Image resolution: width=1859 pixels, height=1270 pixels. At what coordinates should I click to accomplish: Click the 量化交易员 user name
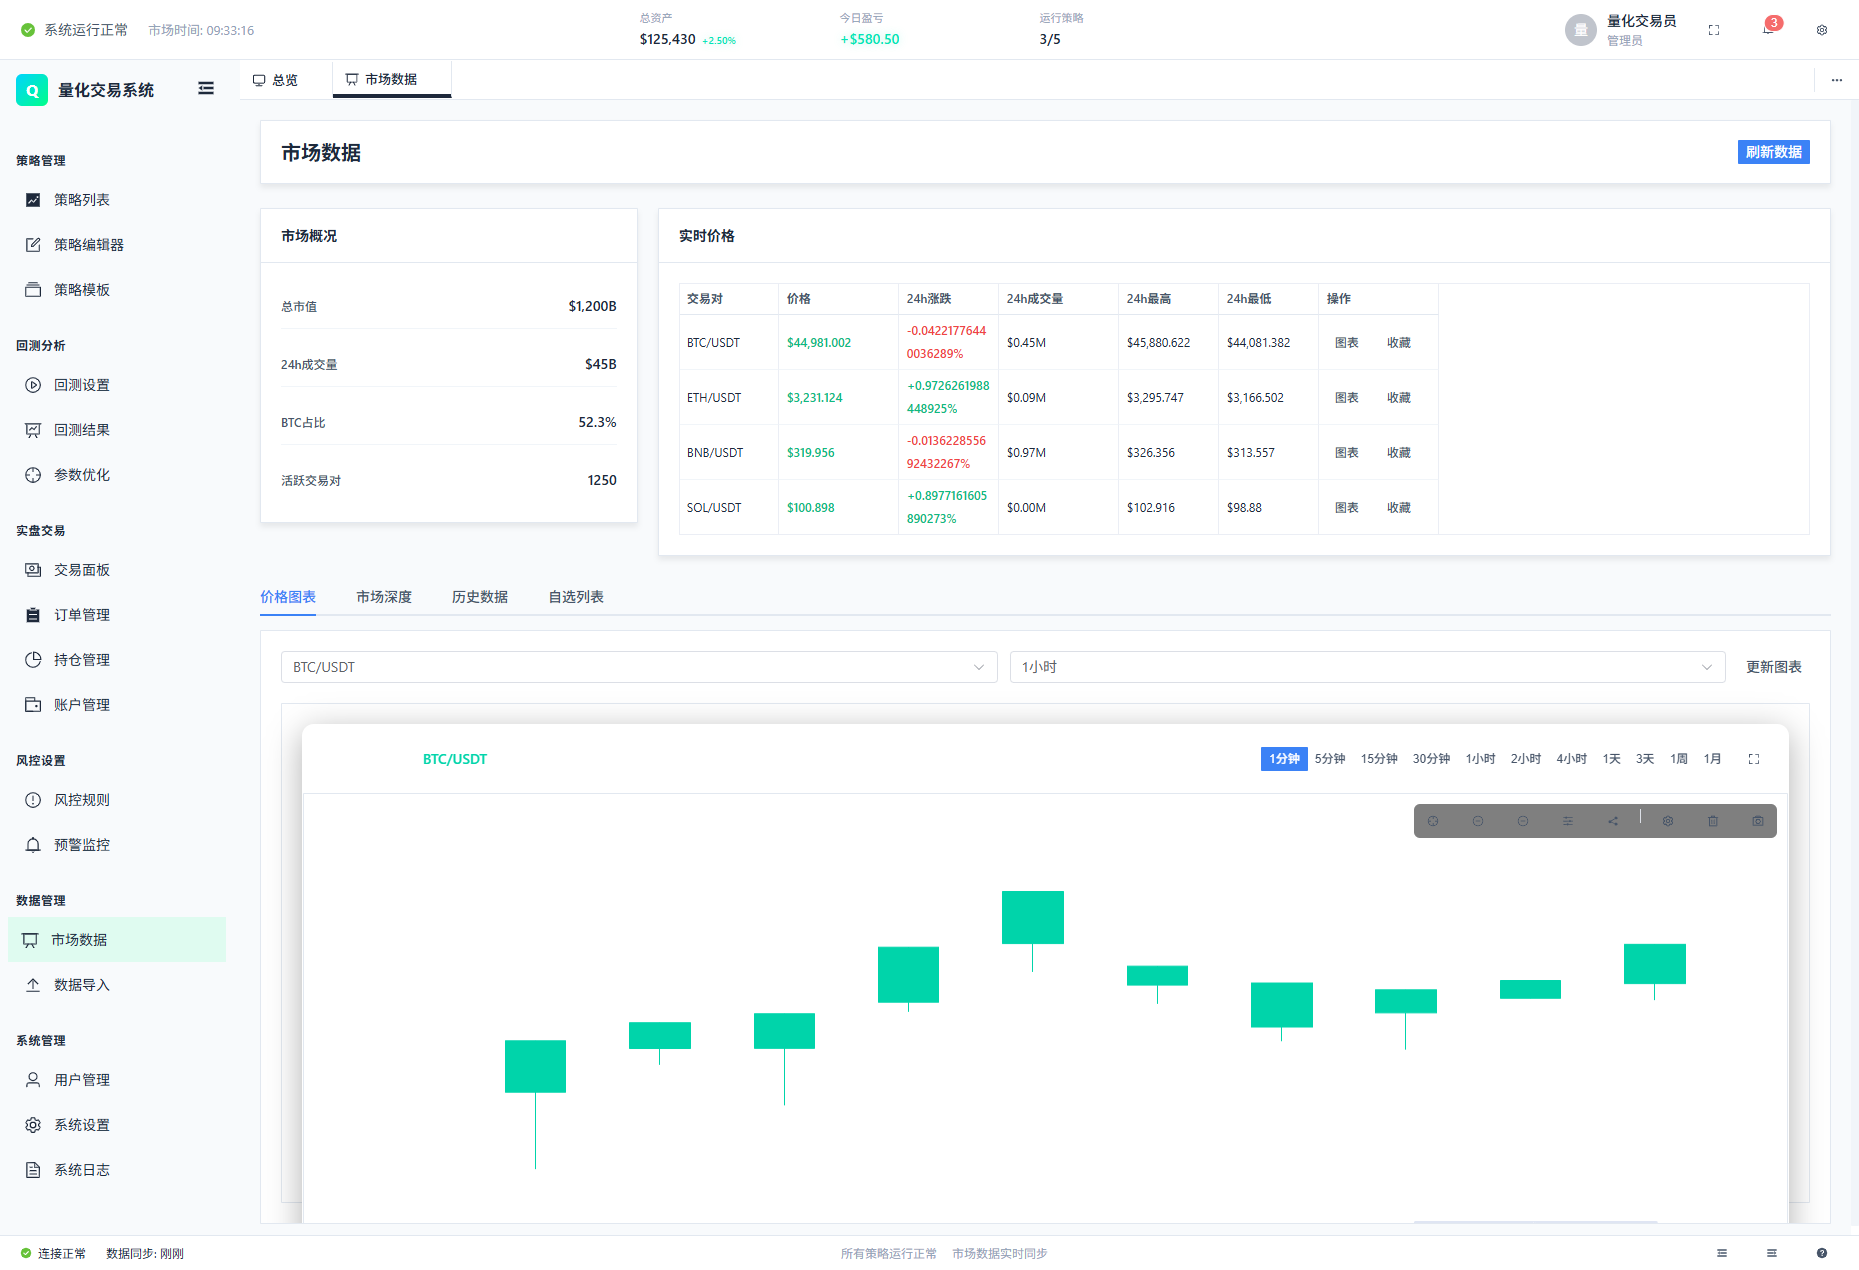(x=1641, y=21)
